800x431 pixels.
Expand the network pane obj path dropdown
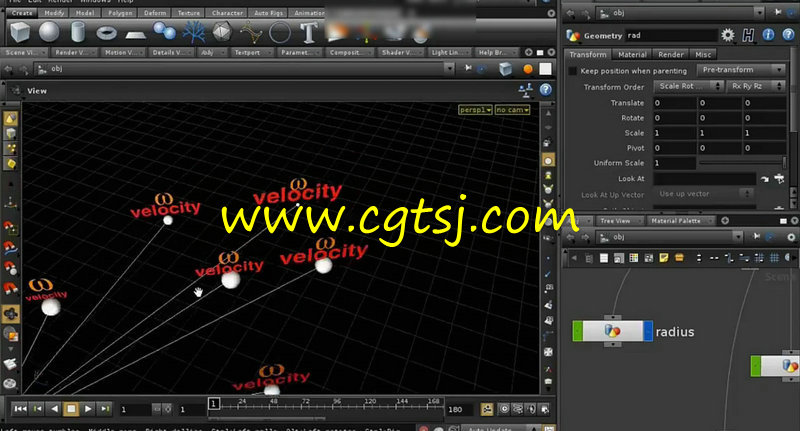coord(738,237)
